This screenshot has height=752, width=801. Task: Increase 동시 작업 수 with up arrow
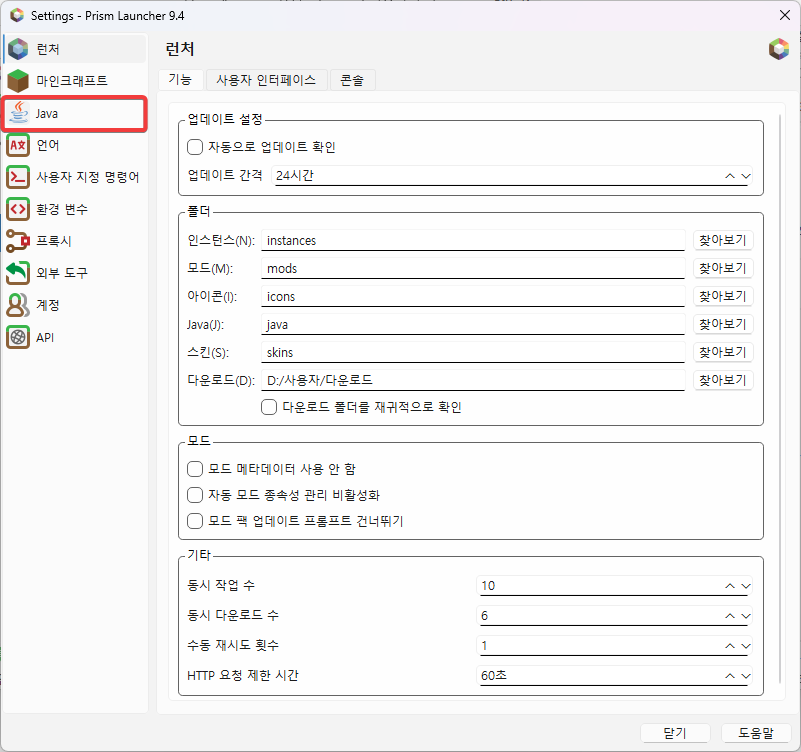[730, 586]
